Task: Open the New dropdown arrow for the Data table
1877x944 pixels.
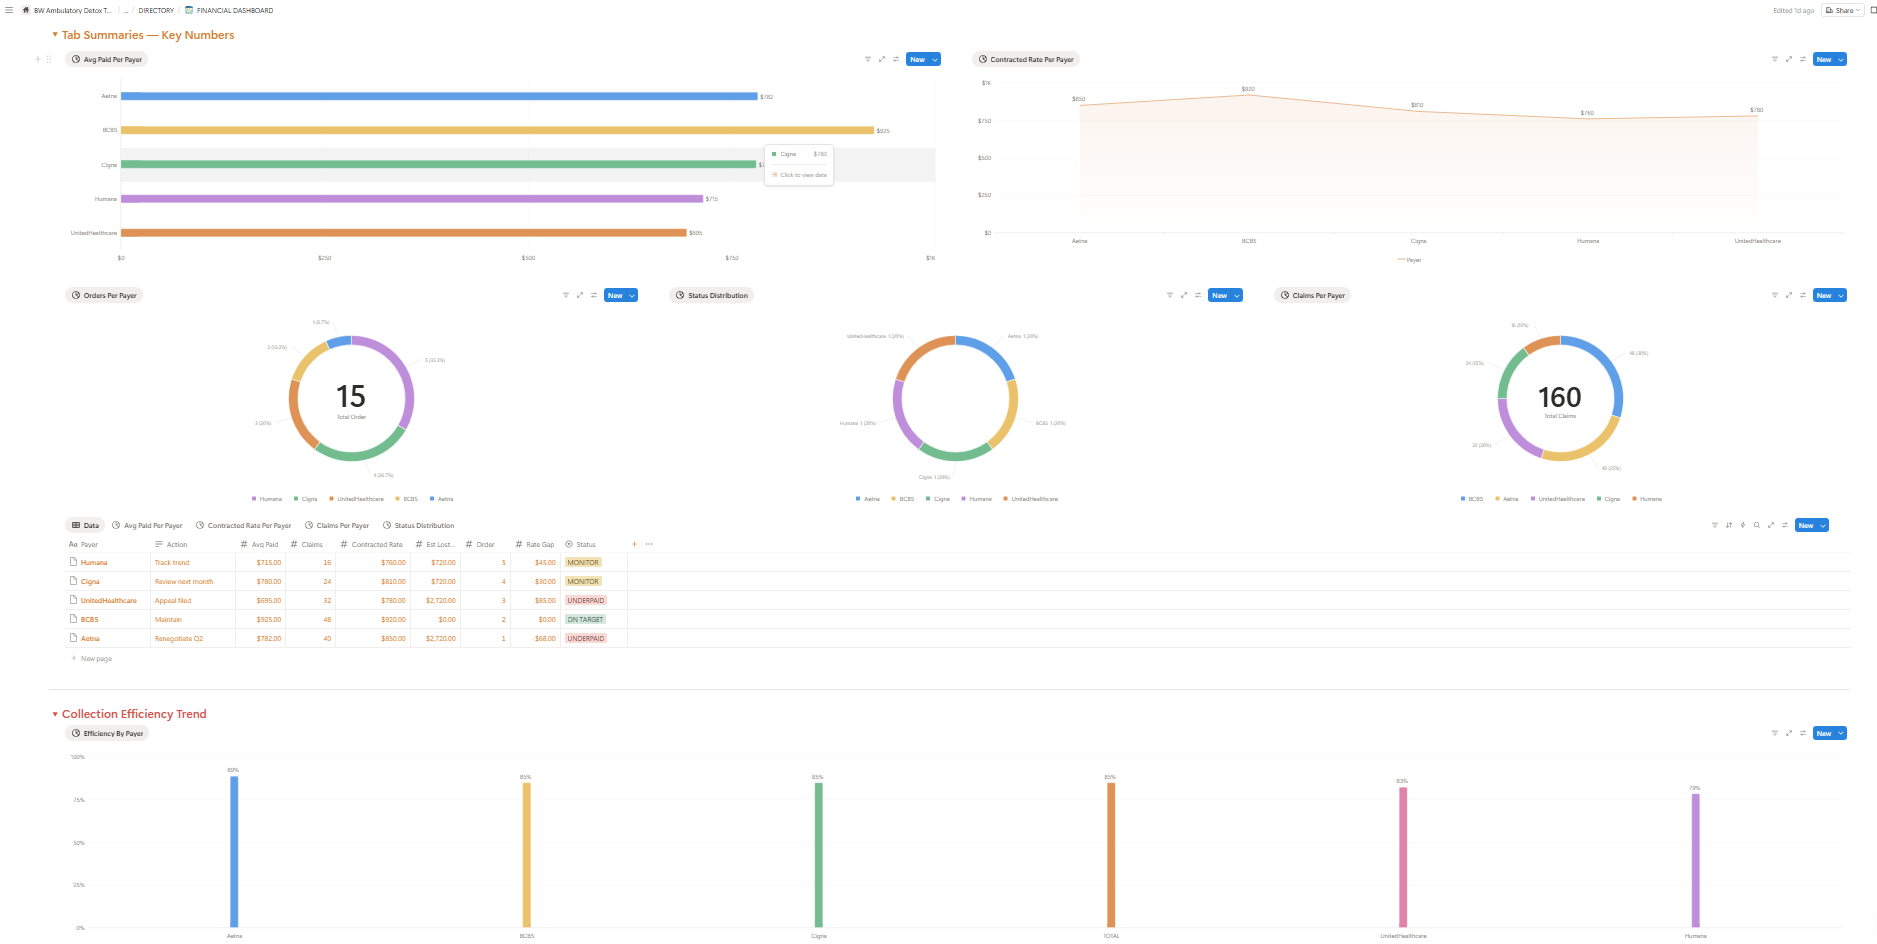Action: click(1823, 525)
